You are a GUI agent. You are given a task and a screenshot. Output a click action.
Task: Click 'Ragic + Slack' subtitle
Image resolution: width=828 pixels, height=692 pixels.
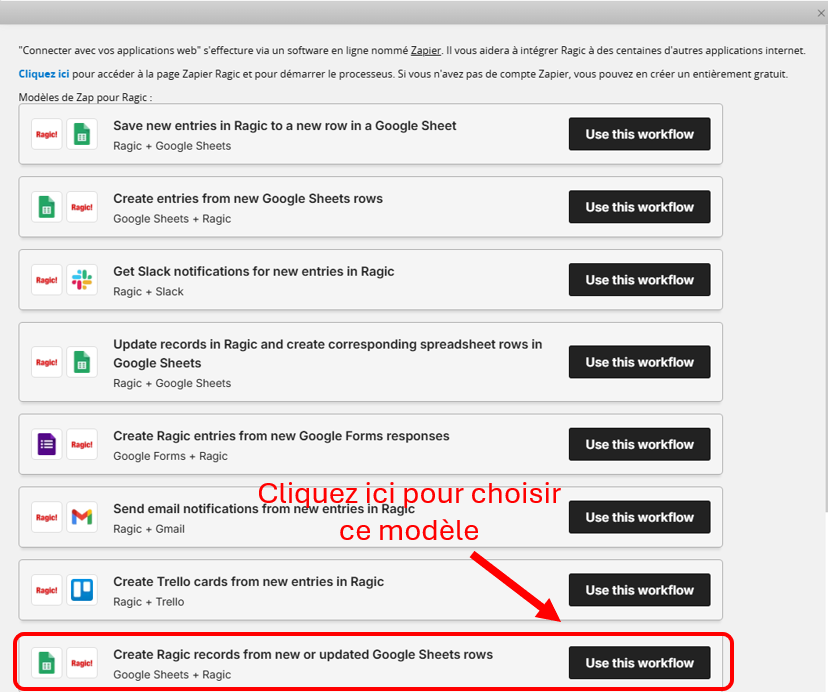pyautogui.click(x=148, y=292)
